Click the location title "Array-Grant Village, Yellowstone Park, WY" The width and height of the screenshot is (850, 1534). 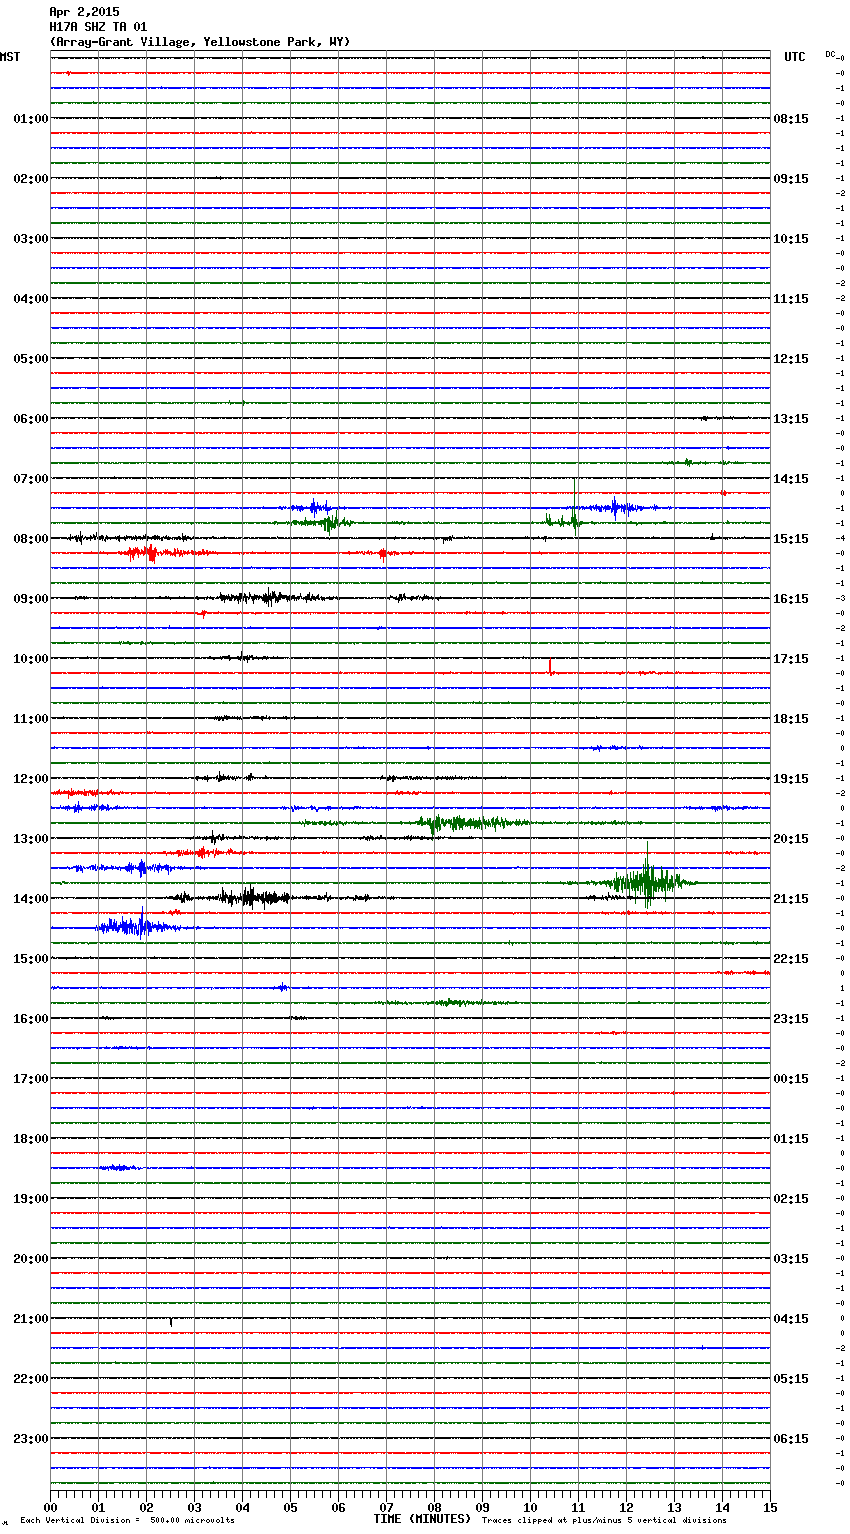click(x=200, y=42)
